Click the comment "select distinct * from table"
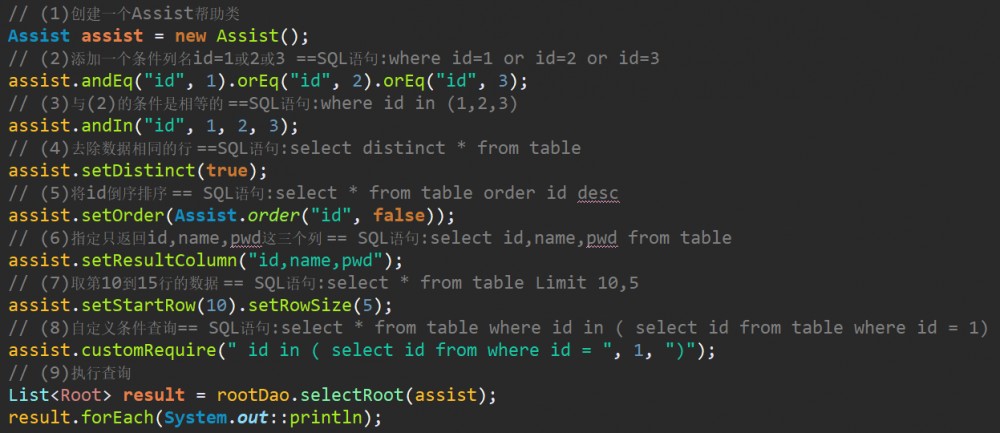This screenshot has width=1000, height=433. (x=295, y=148)
